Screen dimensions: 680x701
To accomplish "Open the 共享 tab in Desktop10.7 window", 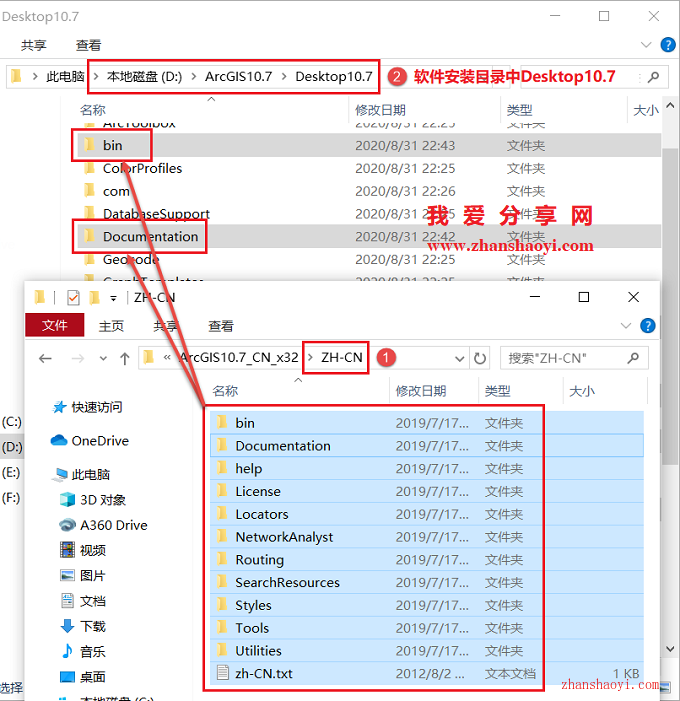I will tap(34, 45).
